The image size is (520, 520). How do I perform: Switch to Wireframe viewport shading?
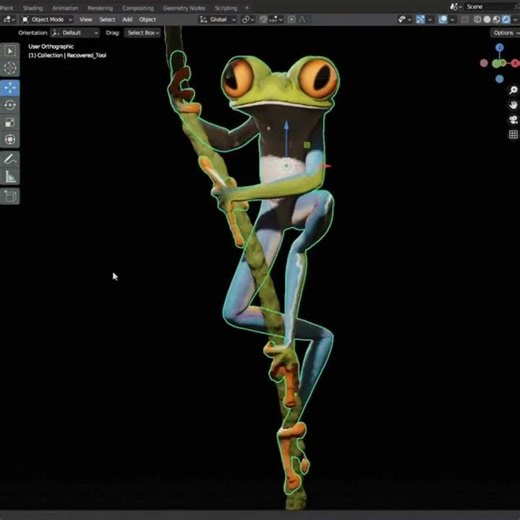coord(477,20)
